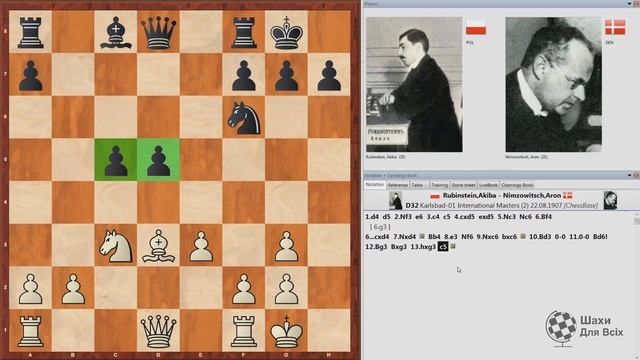The image size is (640, 360).
Task: Jump to move Bd6! in notation
Action: tap(600, 237)
